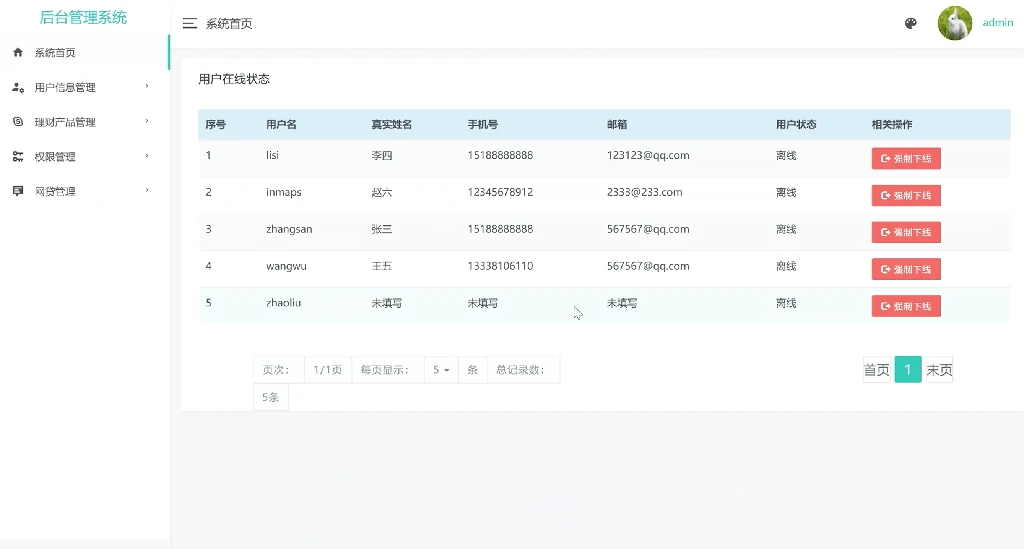Expand the 用户信息管理 chevron arrow

(147, 87)
